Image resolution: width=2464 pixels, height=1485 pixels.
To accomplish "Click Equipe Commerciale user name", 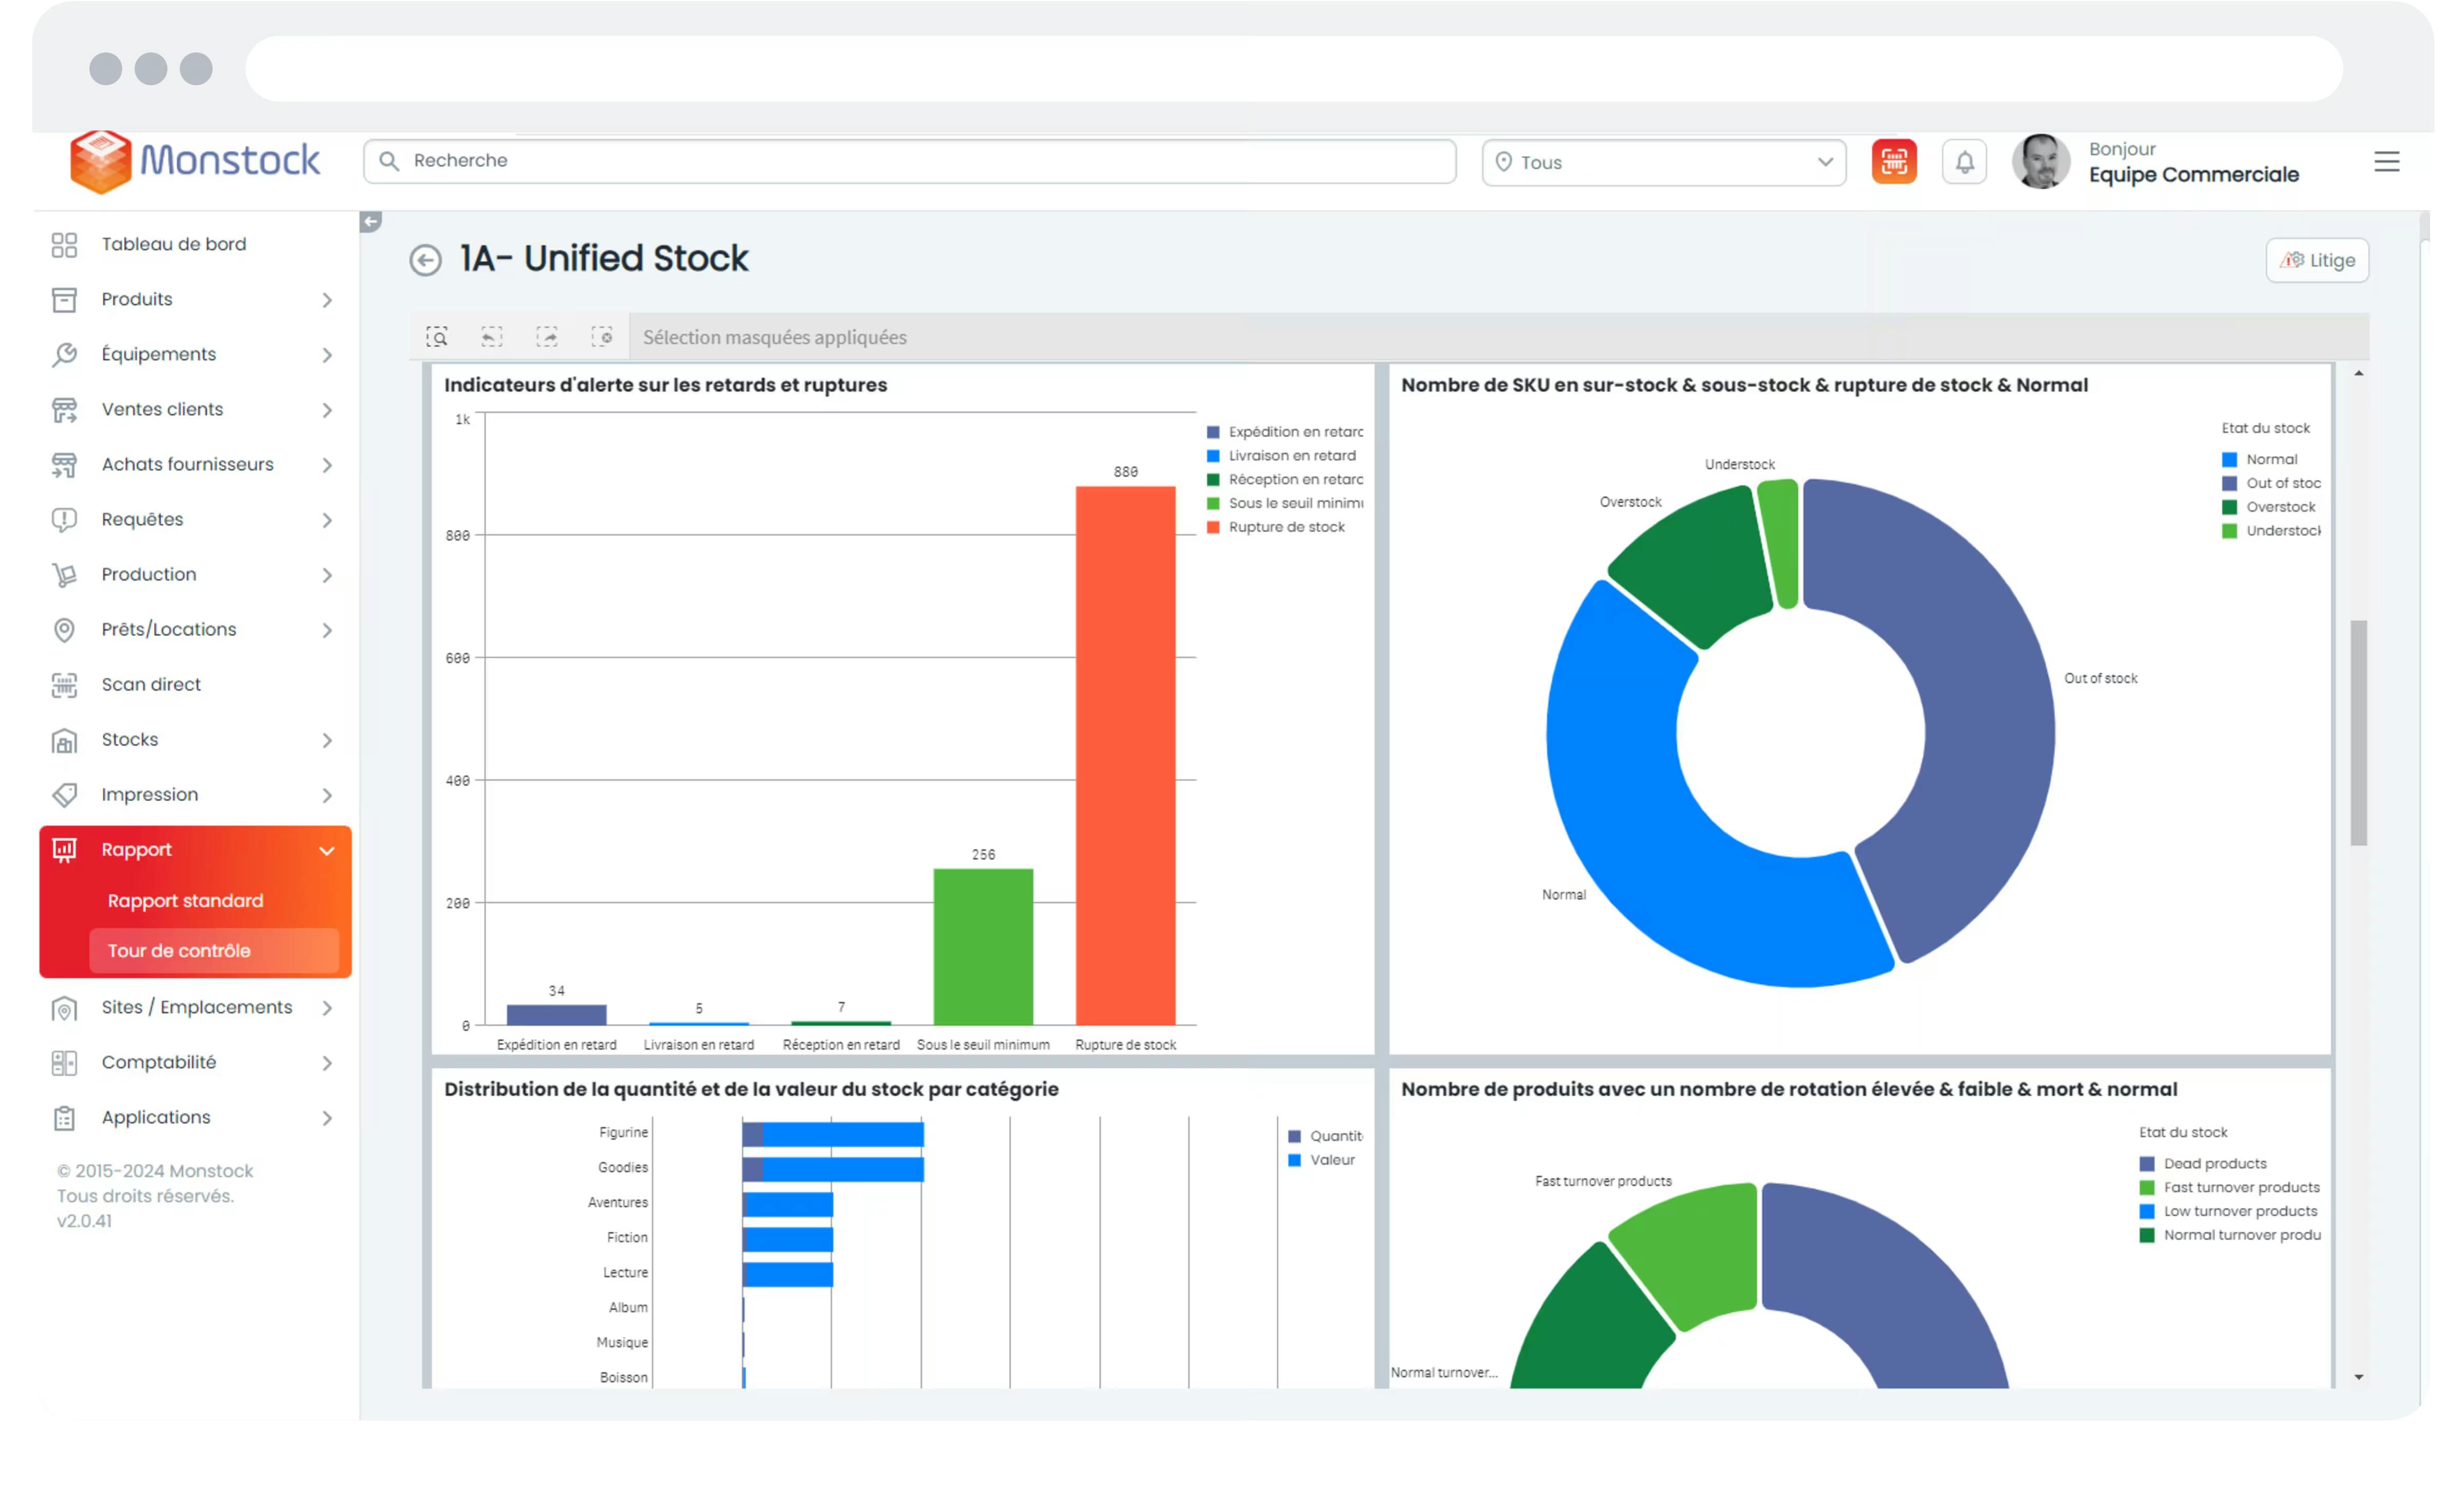I will 2194,175.
